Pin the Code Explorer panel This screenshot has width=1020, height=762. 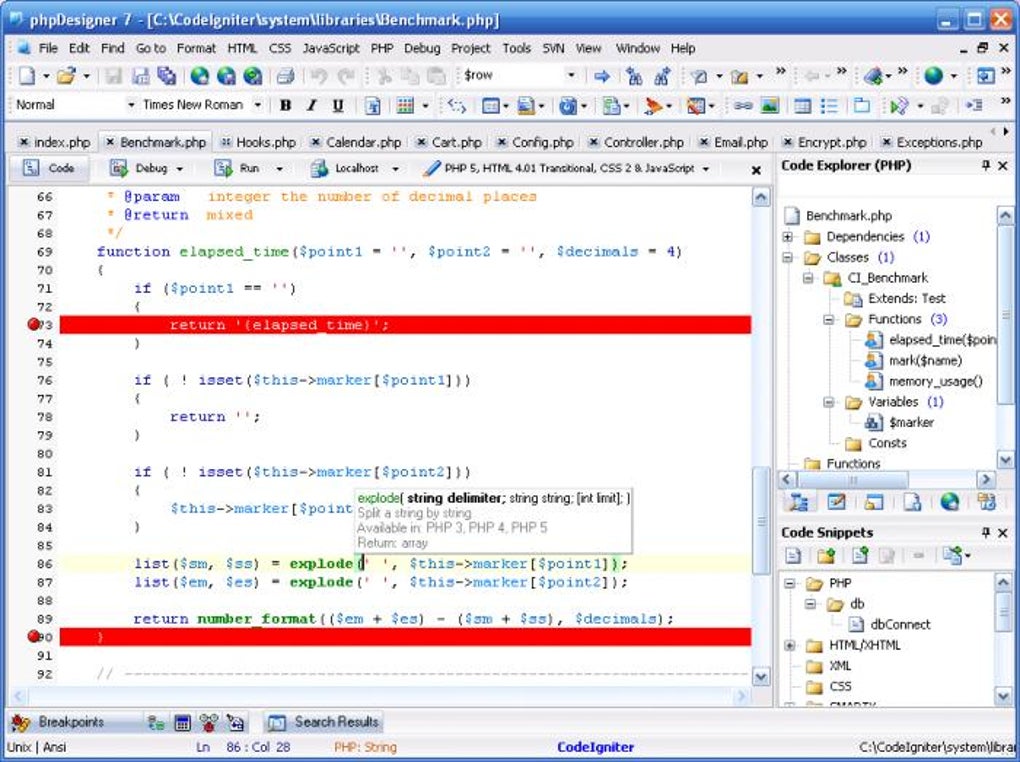pyautogui.click(x=986, y=166)
